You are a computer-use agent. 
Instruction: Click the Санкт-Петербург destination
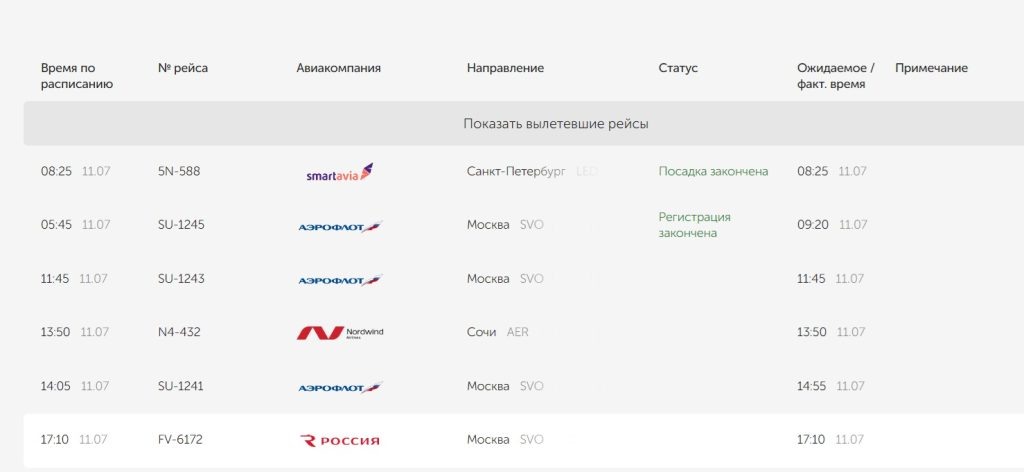(x=516, y=171)
